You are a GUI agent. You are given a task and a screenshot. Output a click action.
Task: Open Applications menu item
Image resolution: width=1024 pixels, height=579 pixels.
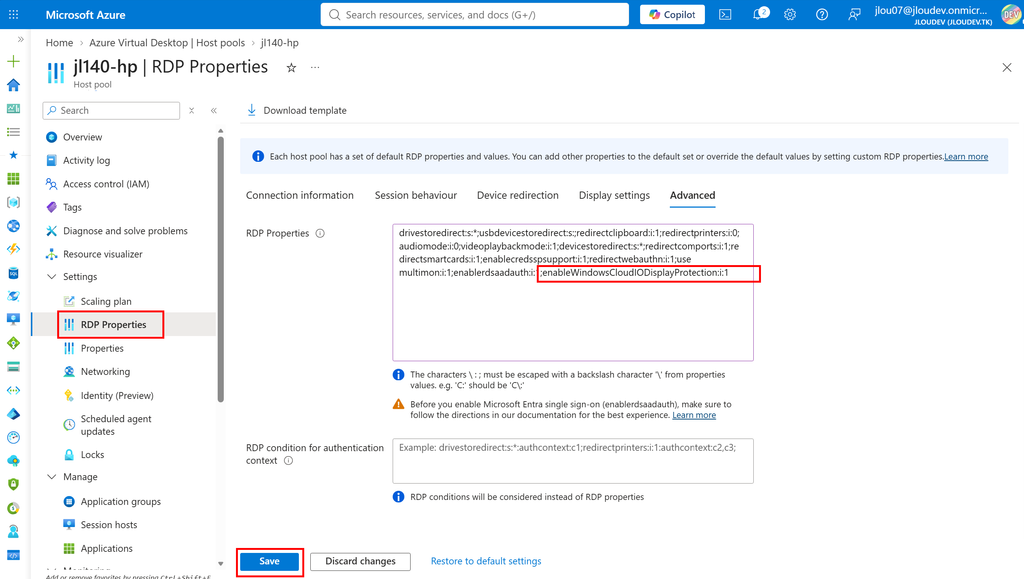pyautogui.click(x=106, y=549)
